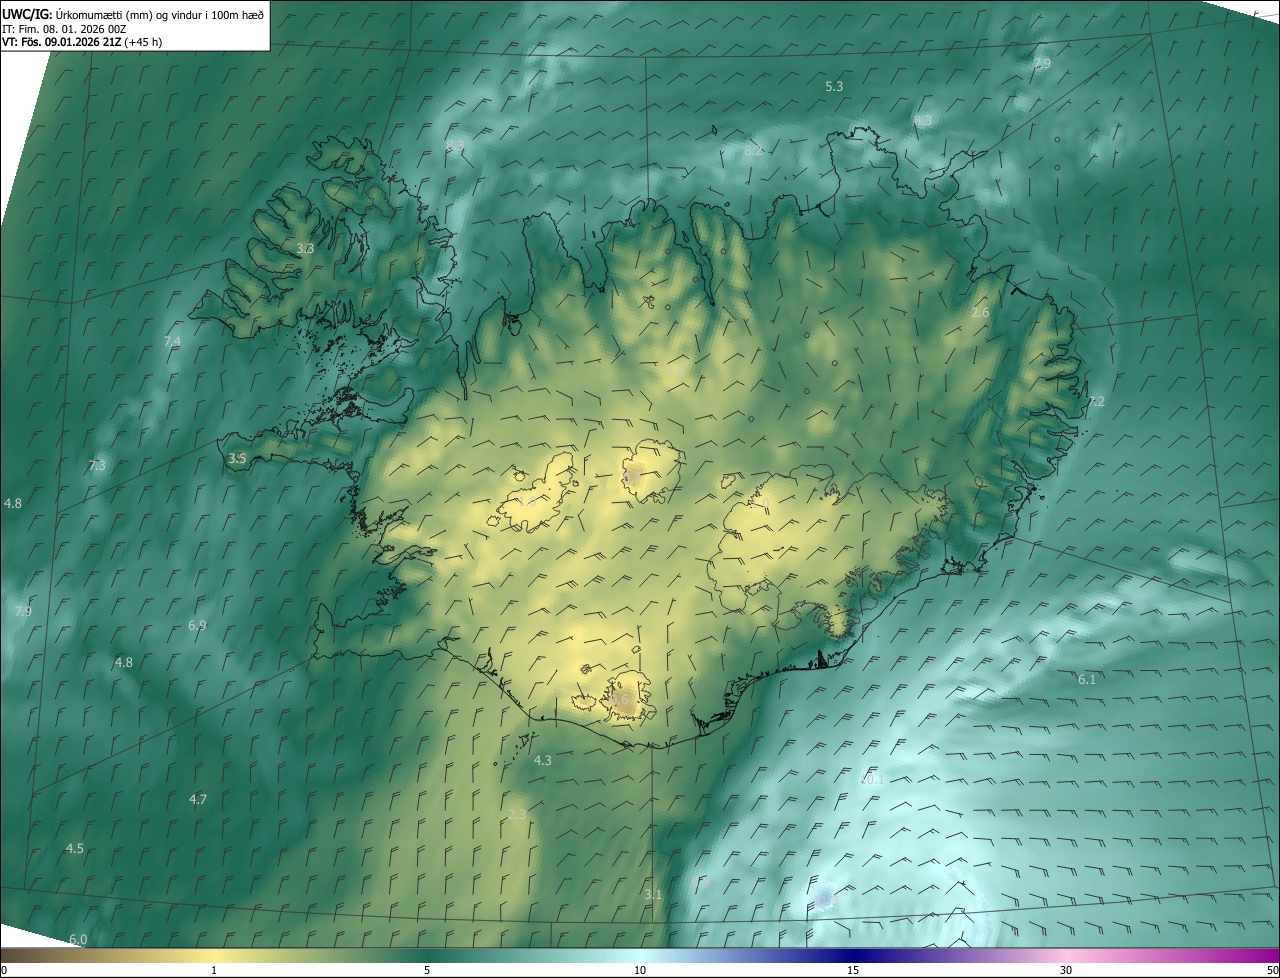
Task: Click the 3.1 label near bottom center
Action: coord(653,894)
